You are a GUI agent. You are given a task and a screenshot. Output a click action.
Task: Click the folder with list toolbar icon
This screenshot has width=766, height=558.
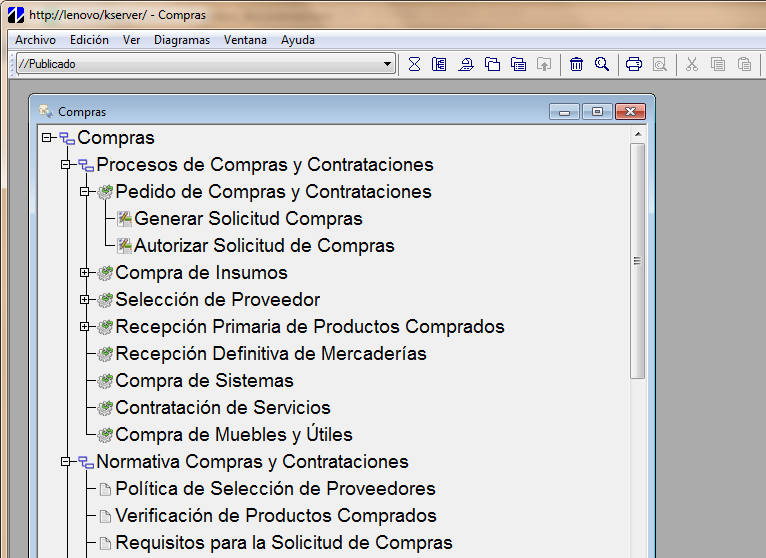point(518,64)
